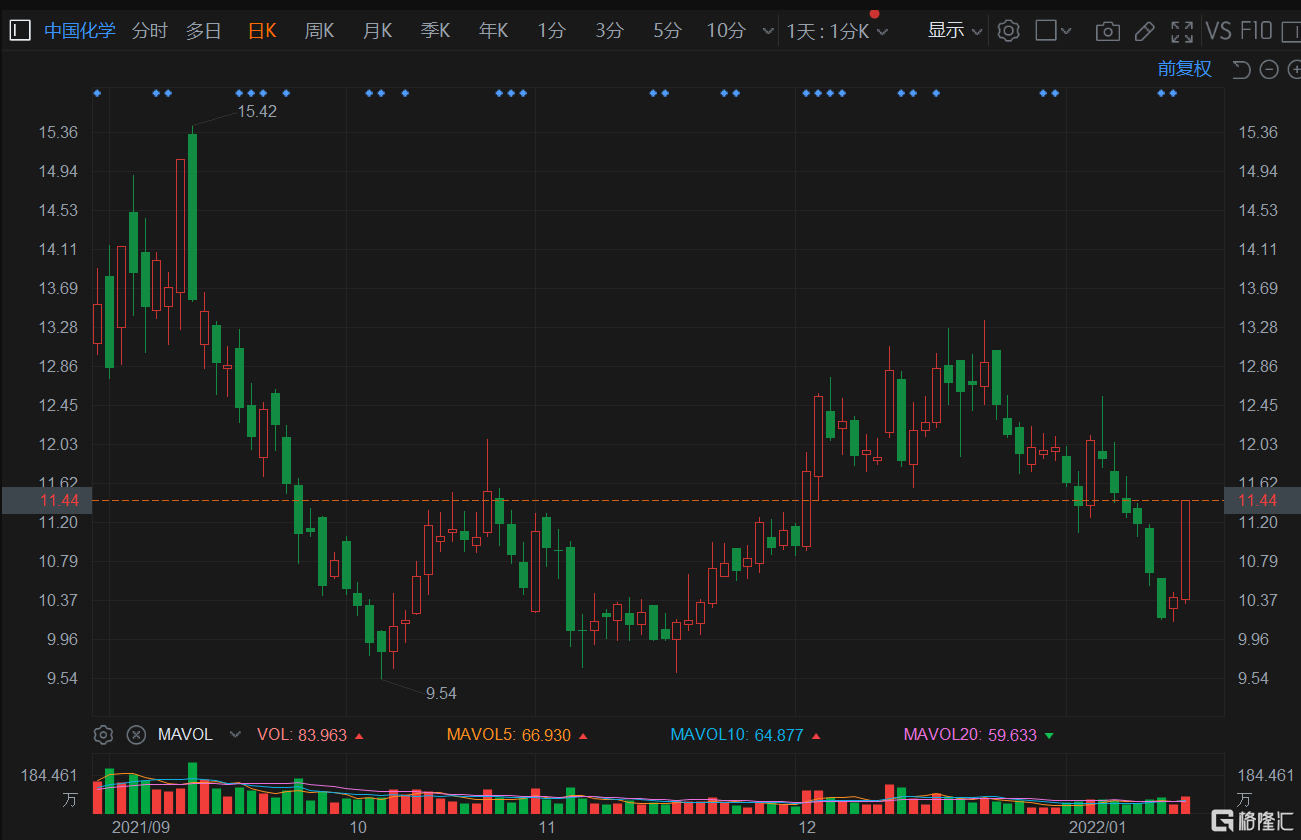Zoom out the K-line chart
This screenshot has width=1301, height=840.
point(1269,69)
